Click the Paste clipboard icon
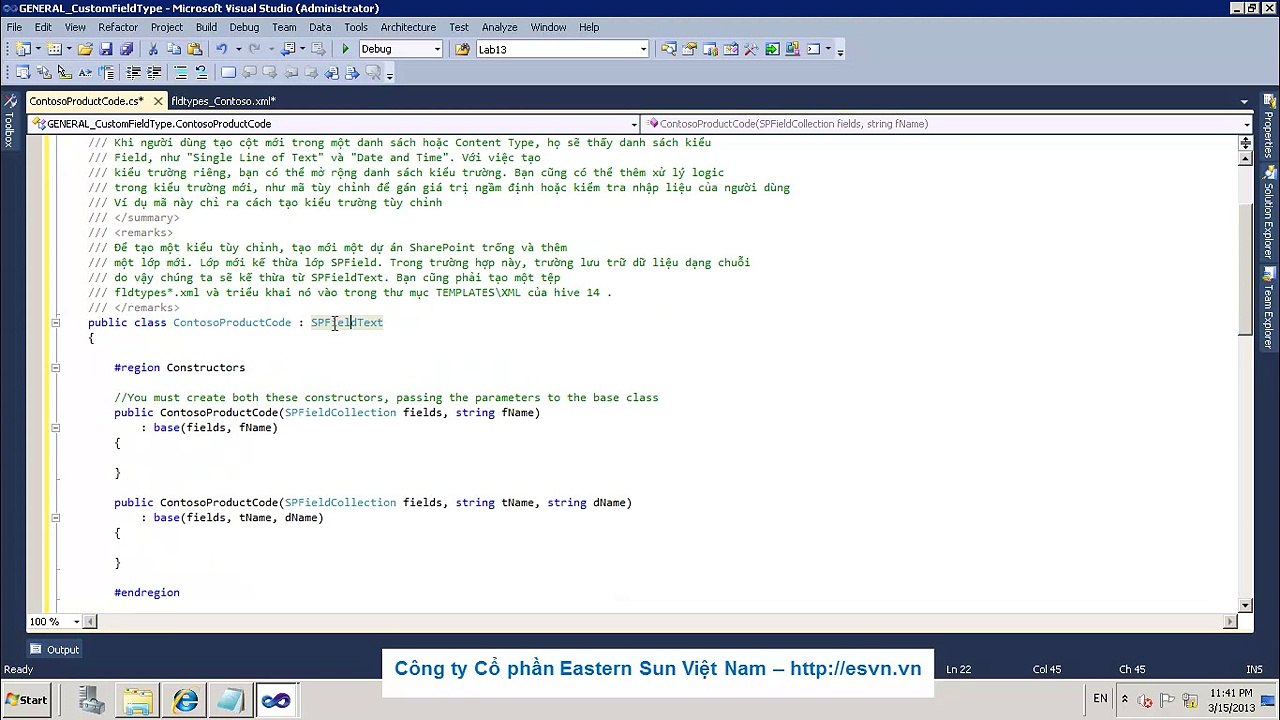 194,49
